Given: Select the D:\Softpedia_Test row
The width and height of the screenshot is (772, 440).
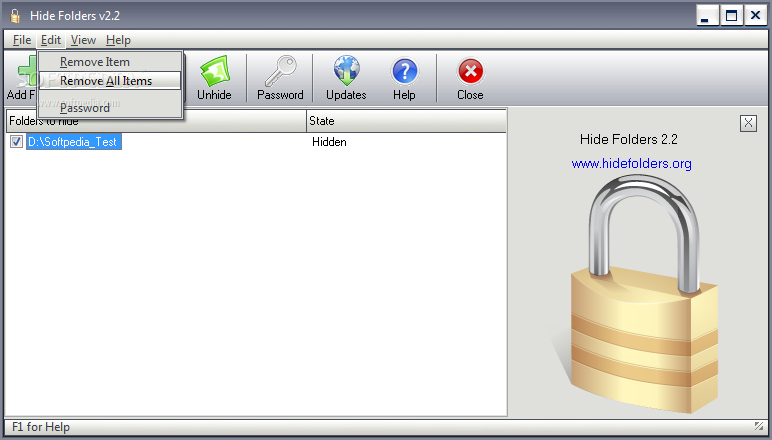Looking at the screenshot, I should [74, 142].
